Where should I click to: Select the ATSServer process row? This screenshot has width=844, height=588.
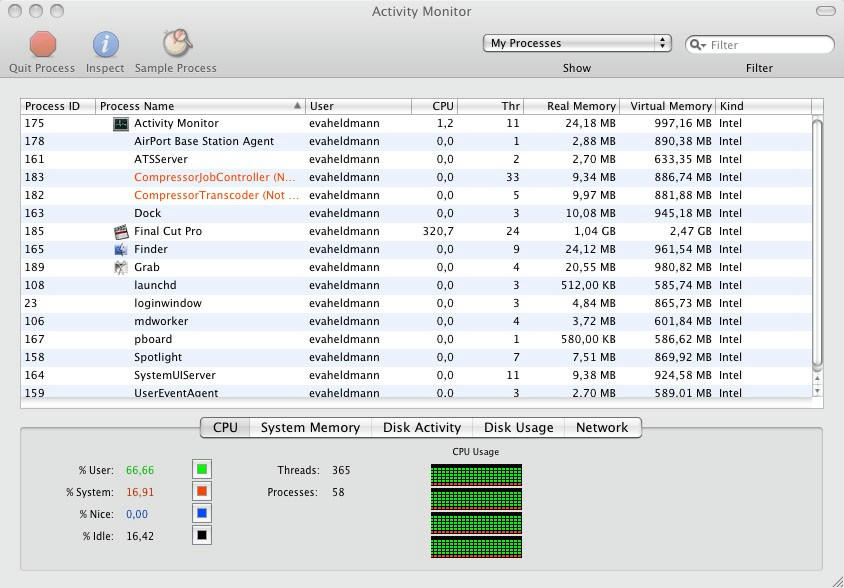(x=416, y=159)
